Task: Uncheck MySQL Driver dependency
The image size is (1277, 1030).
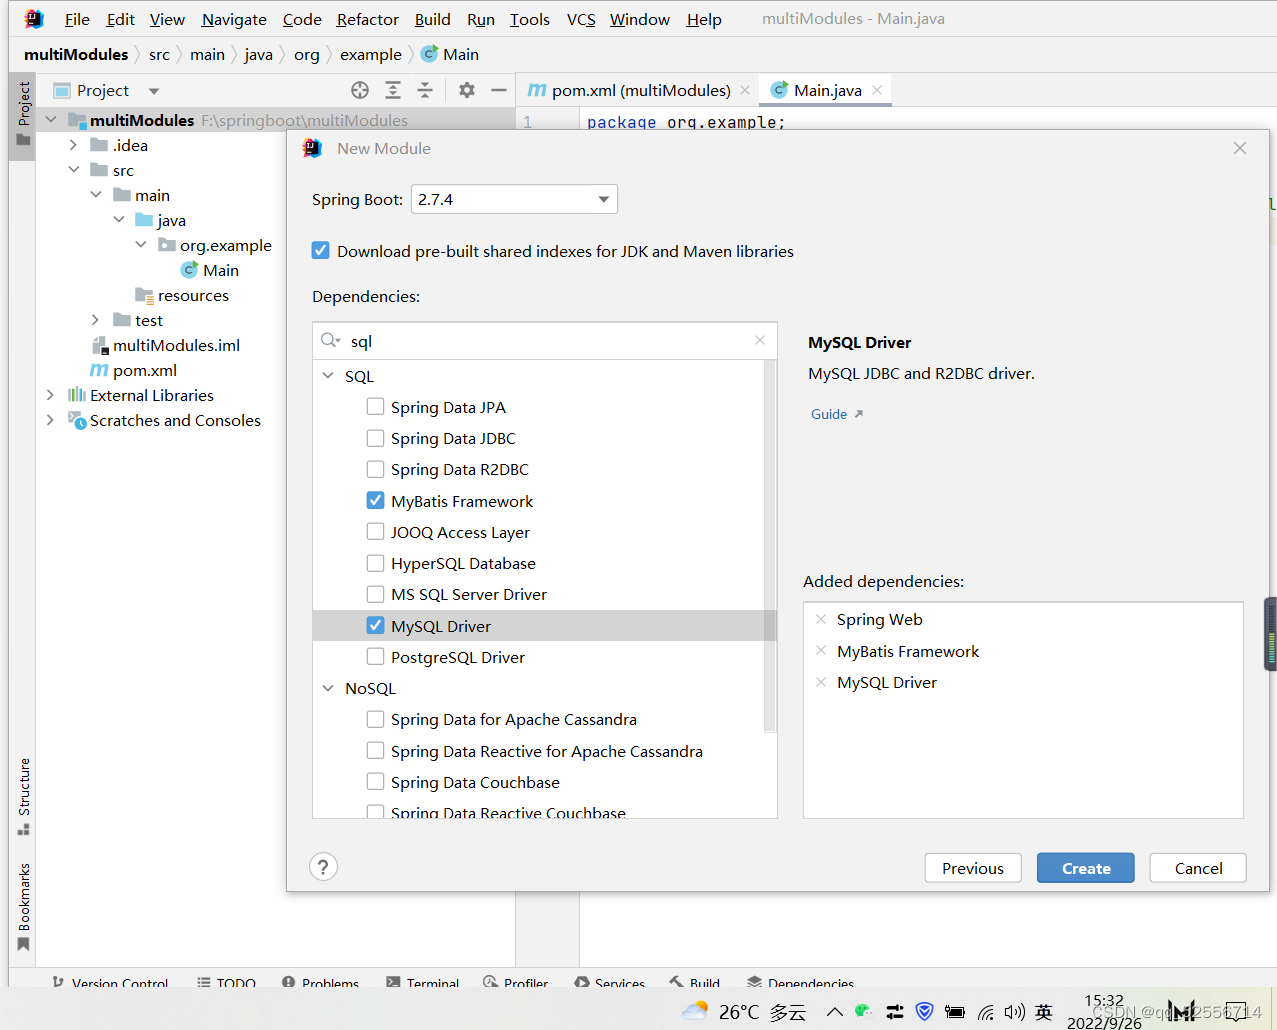Action: 375,626
